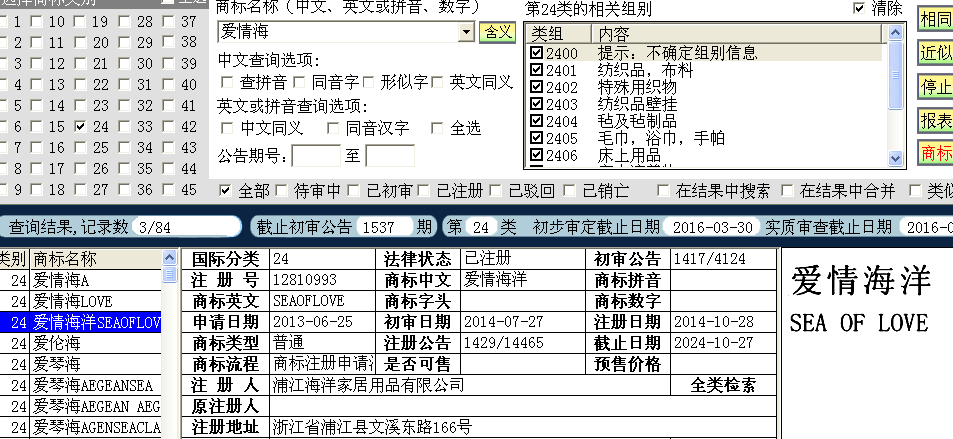Screen dimensions: 953x439
Task: Click the group list scrollbar thumb
Action: pyautogui.click(x=895, y=75)
